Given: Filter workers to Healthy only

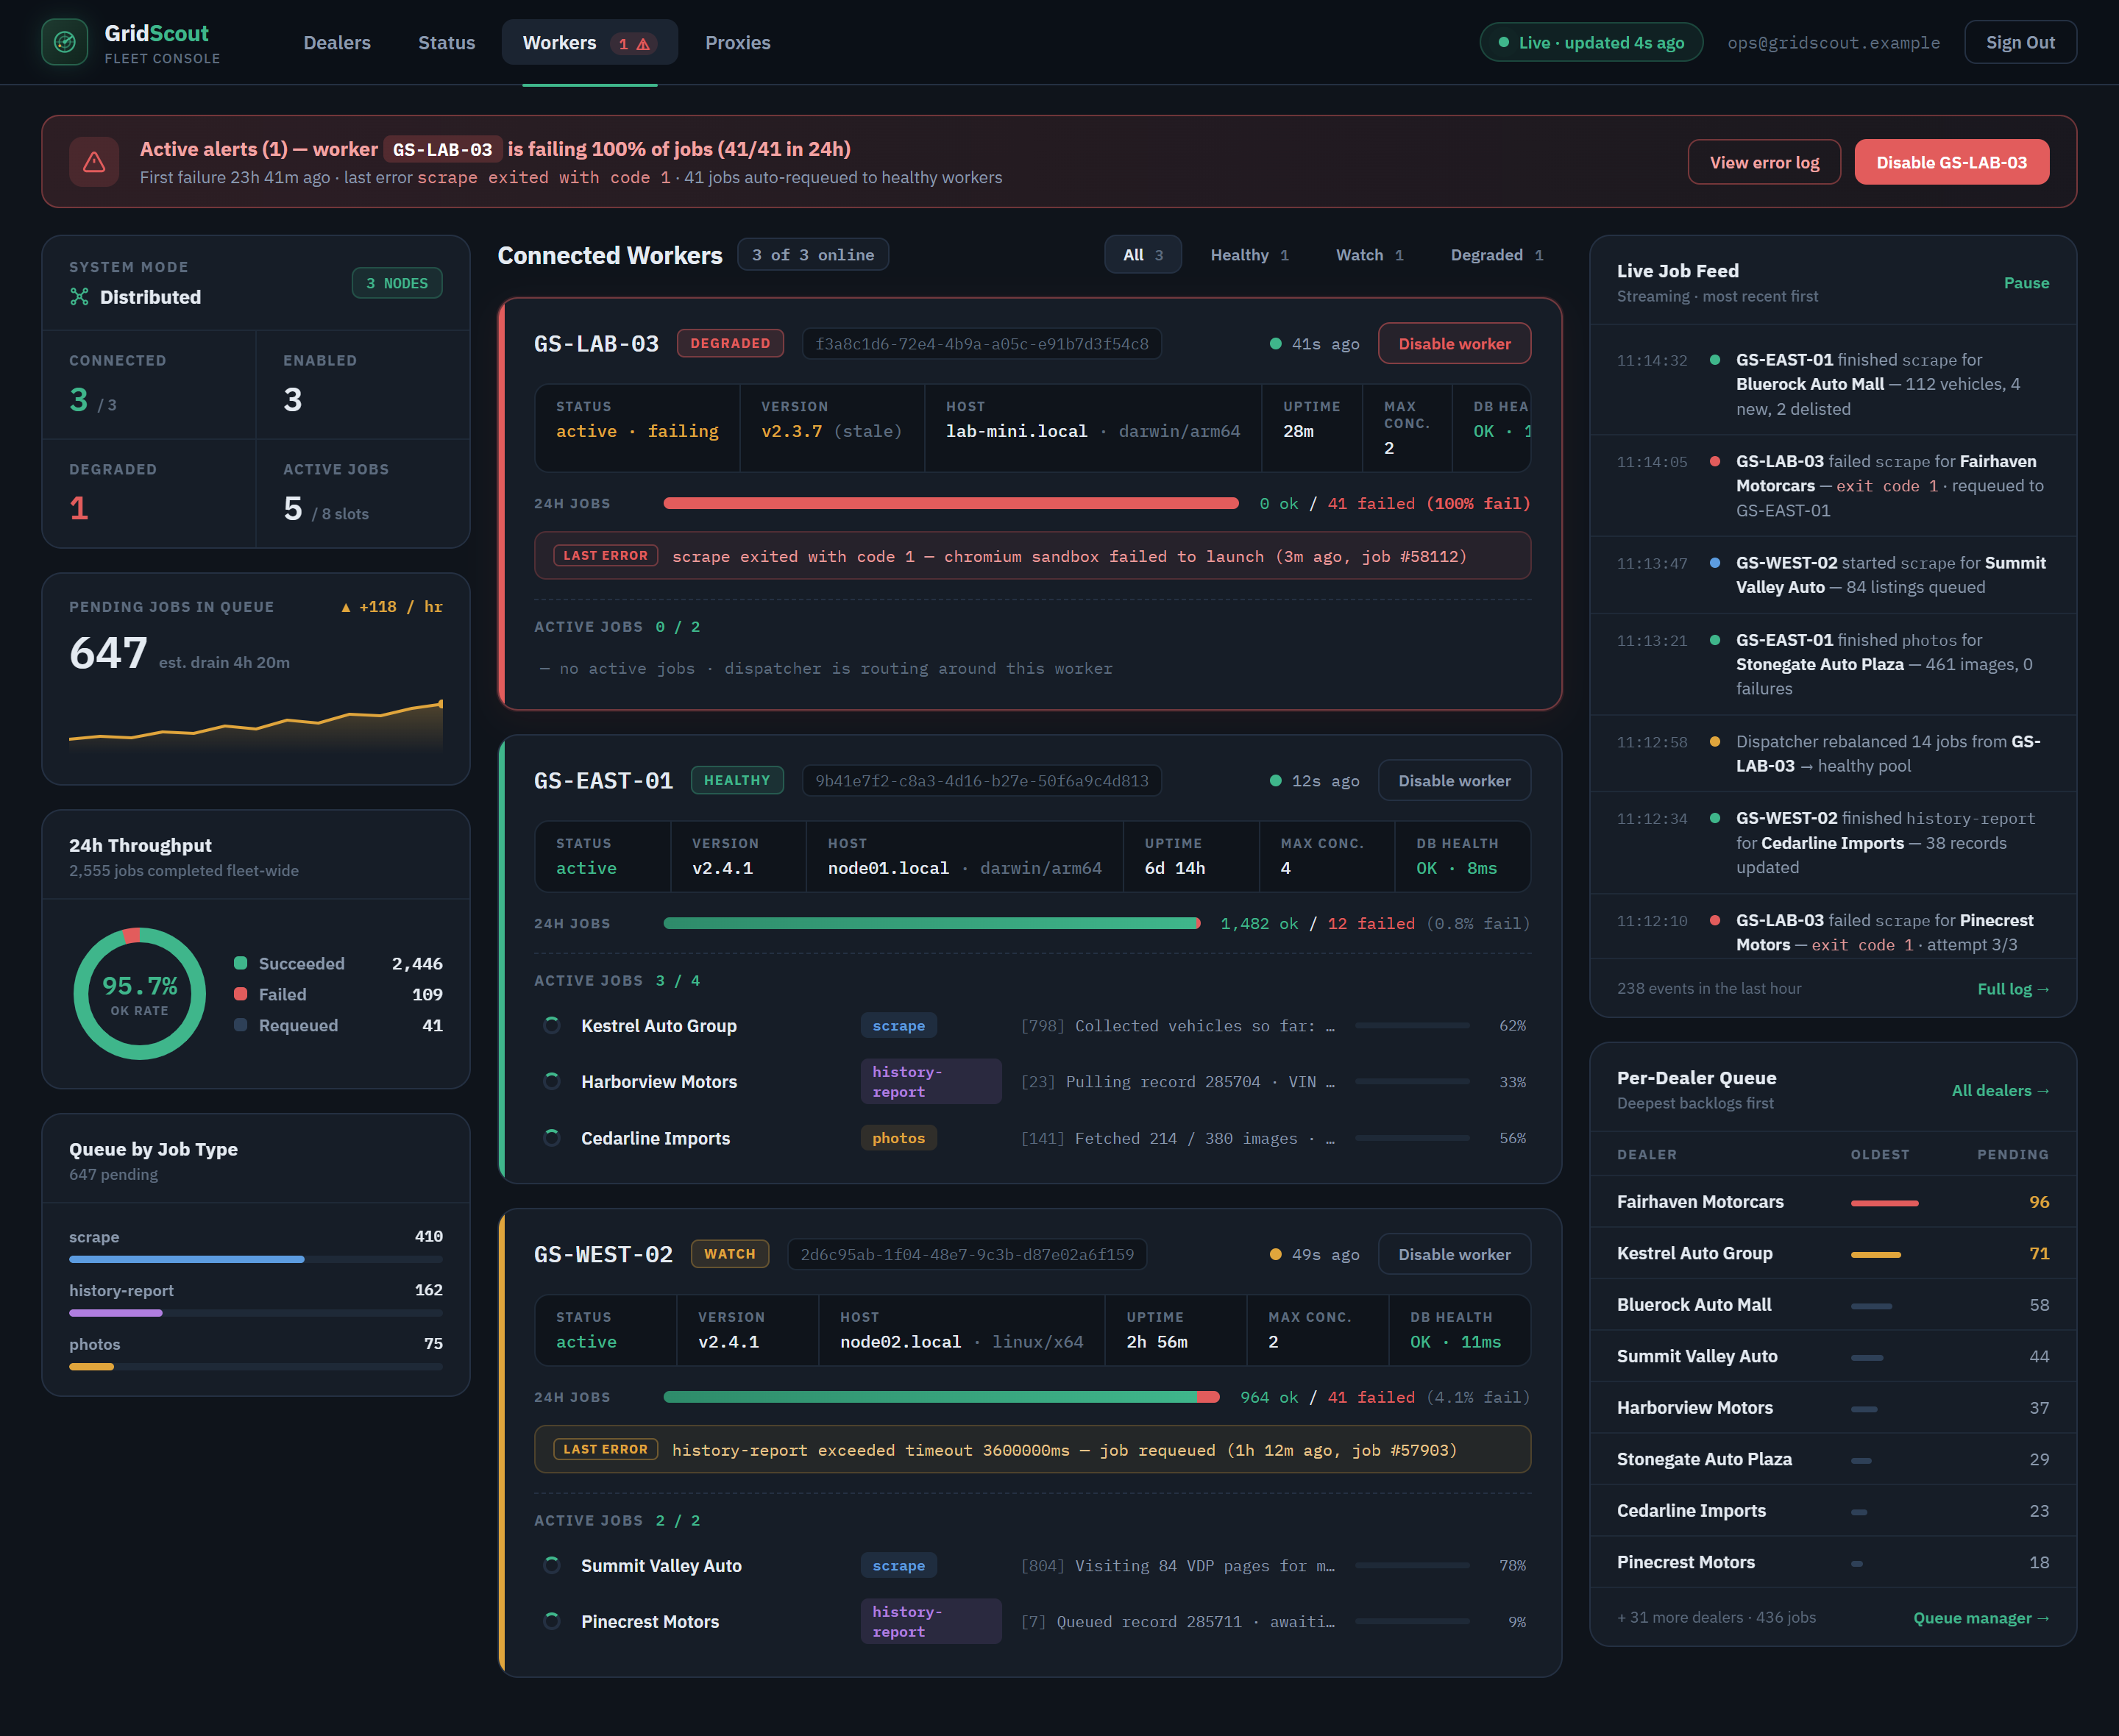Looking at the screenshot, I should click(1249, 255).
